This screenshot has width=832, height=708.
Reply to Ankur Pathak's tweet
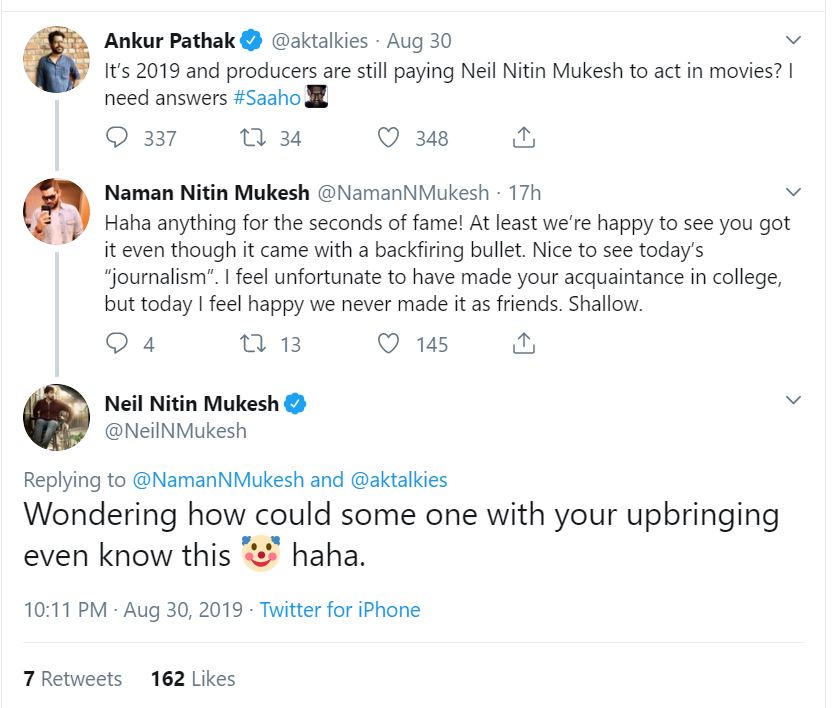(x=118, y=138)
